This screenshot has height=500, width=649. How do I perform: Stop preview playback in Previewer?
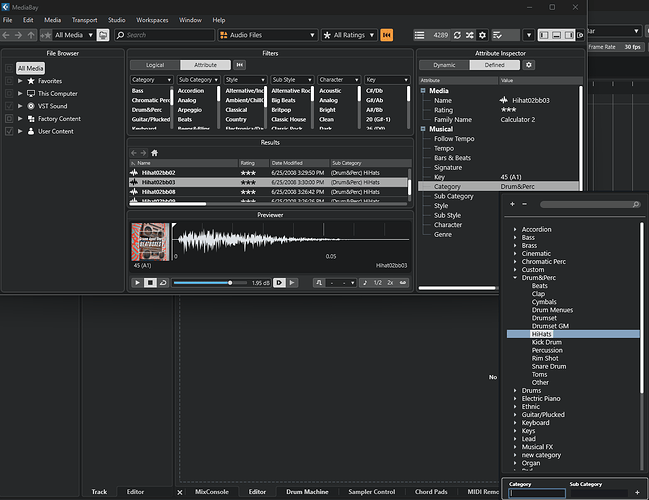[x=149, y=283]
